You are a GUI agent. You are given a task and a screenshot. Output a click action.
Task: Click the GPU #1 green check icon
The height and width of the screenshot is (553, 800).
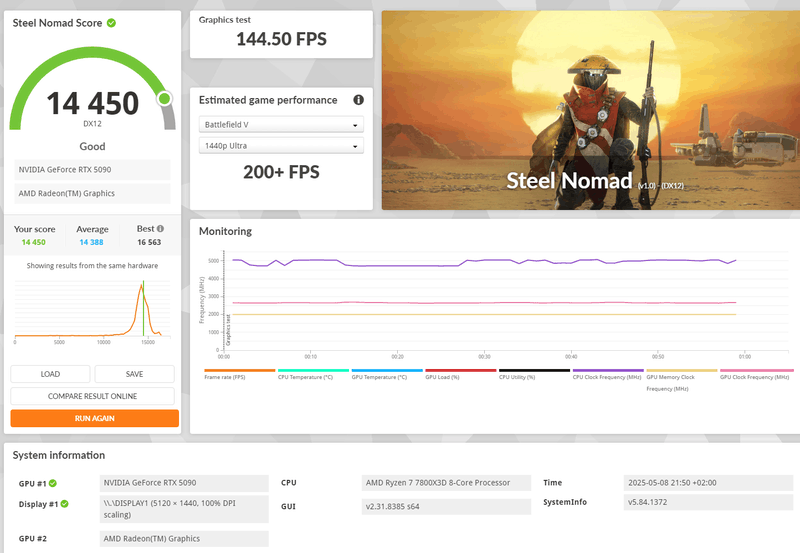click(53, 483)
